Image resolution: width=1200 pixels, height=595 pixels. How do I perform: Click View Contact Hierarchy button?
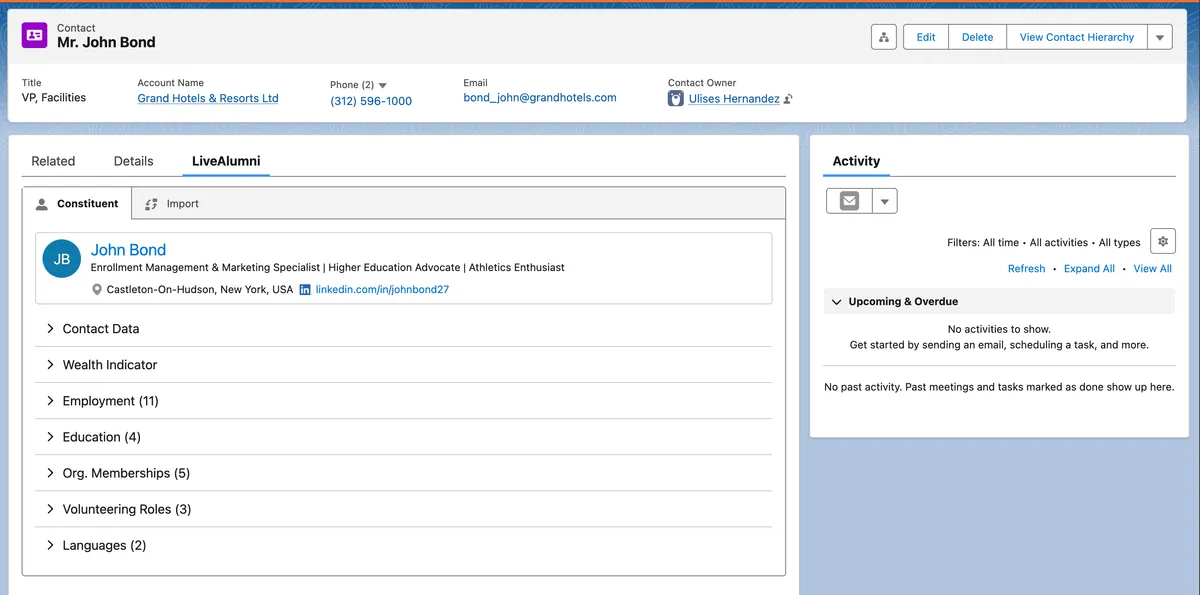pos(1076,37)
